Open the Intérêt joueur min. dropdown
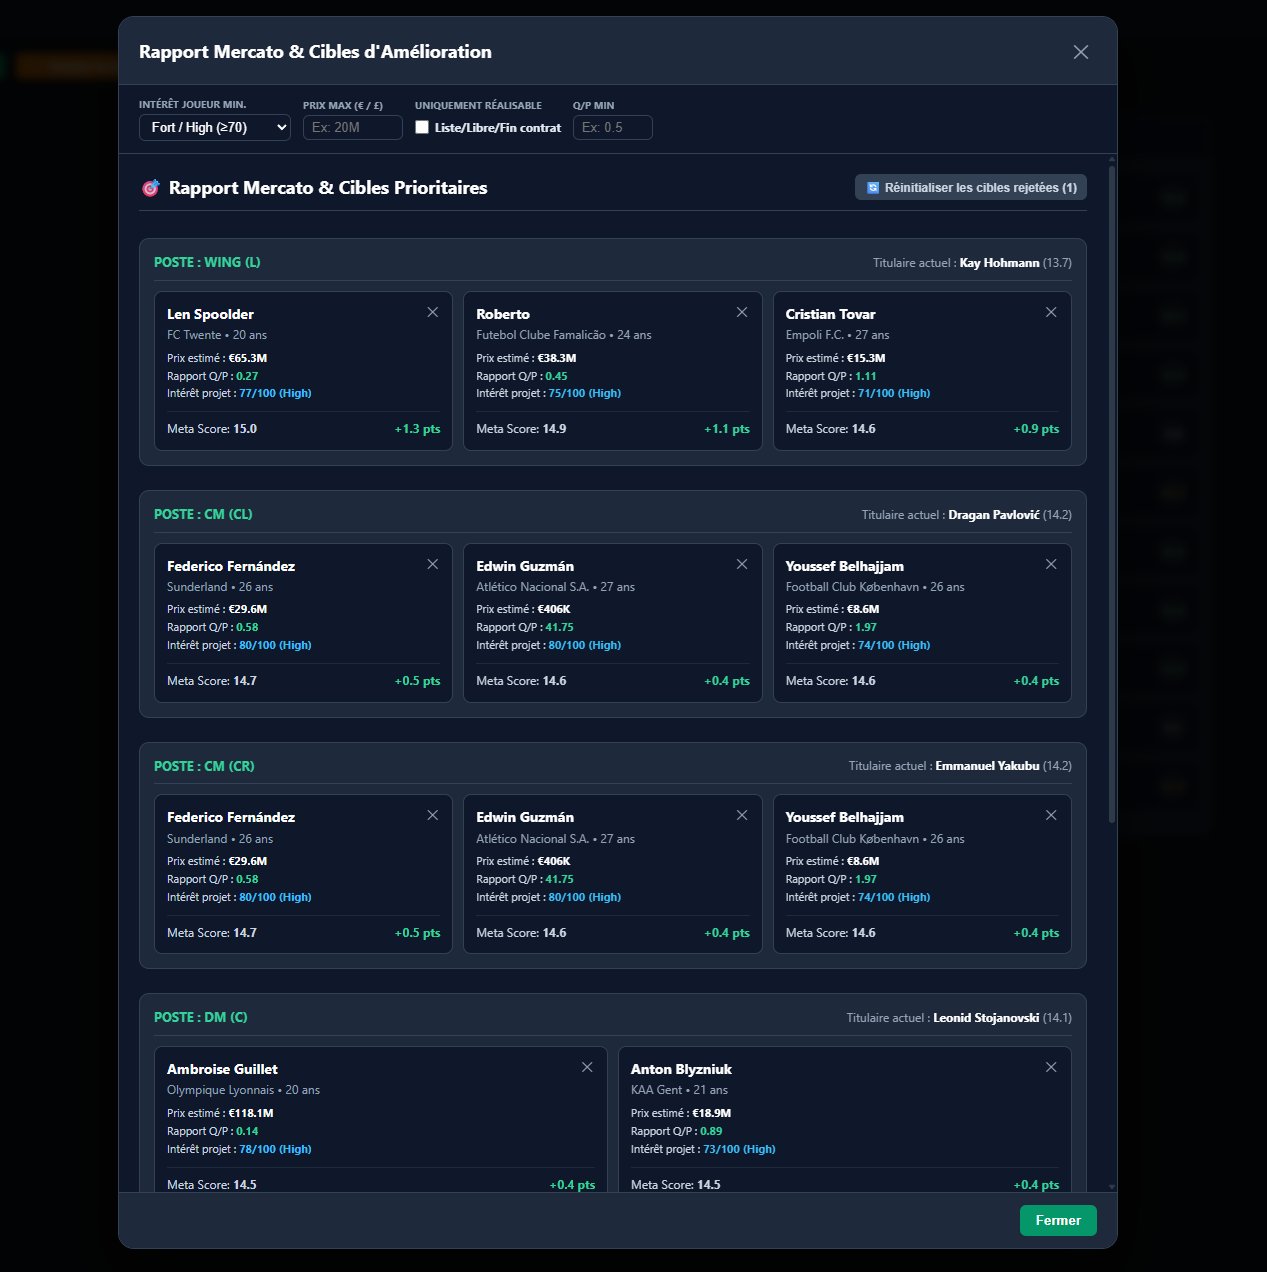Screen dimensions: 1267x1272 pyautogui.click(x=215, y=127)
